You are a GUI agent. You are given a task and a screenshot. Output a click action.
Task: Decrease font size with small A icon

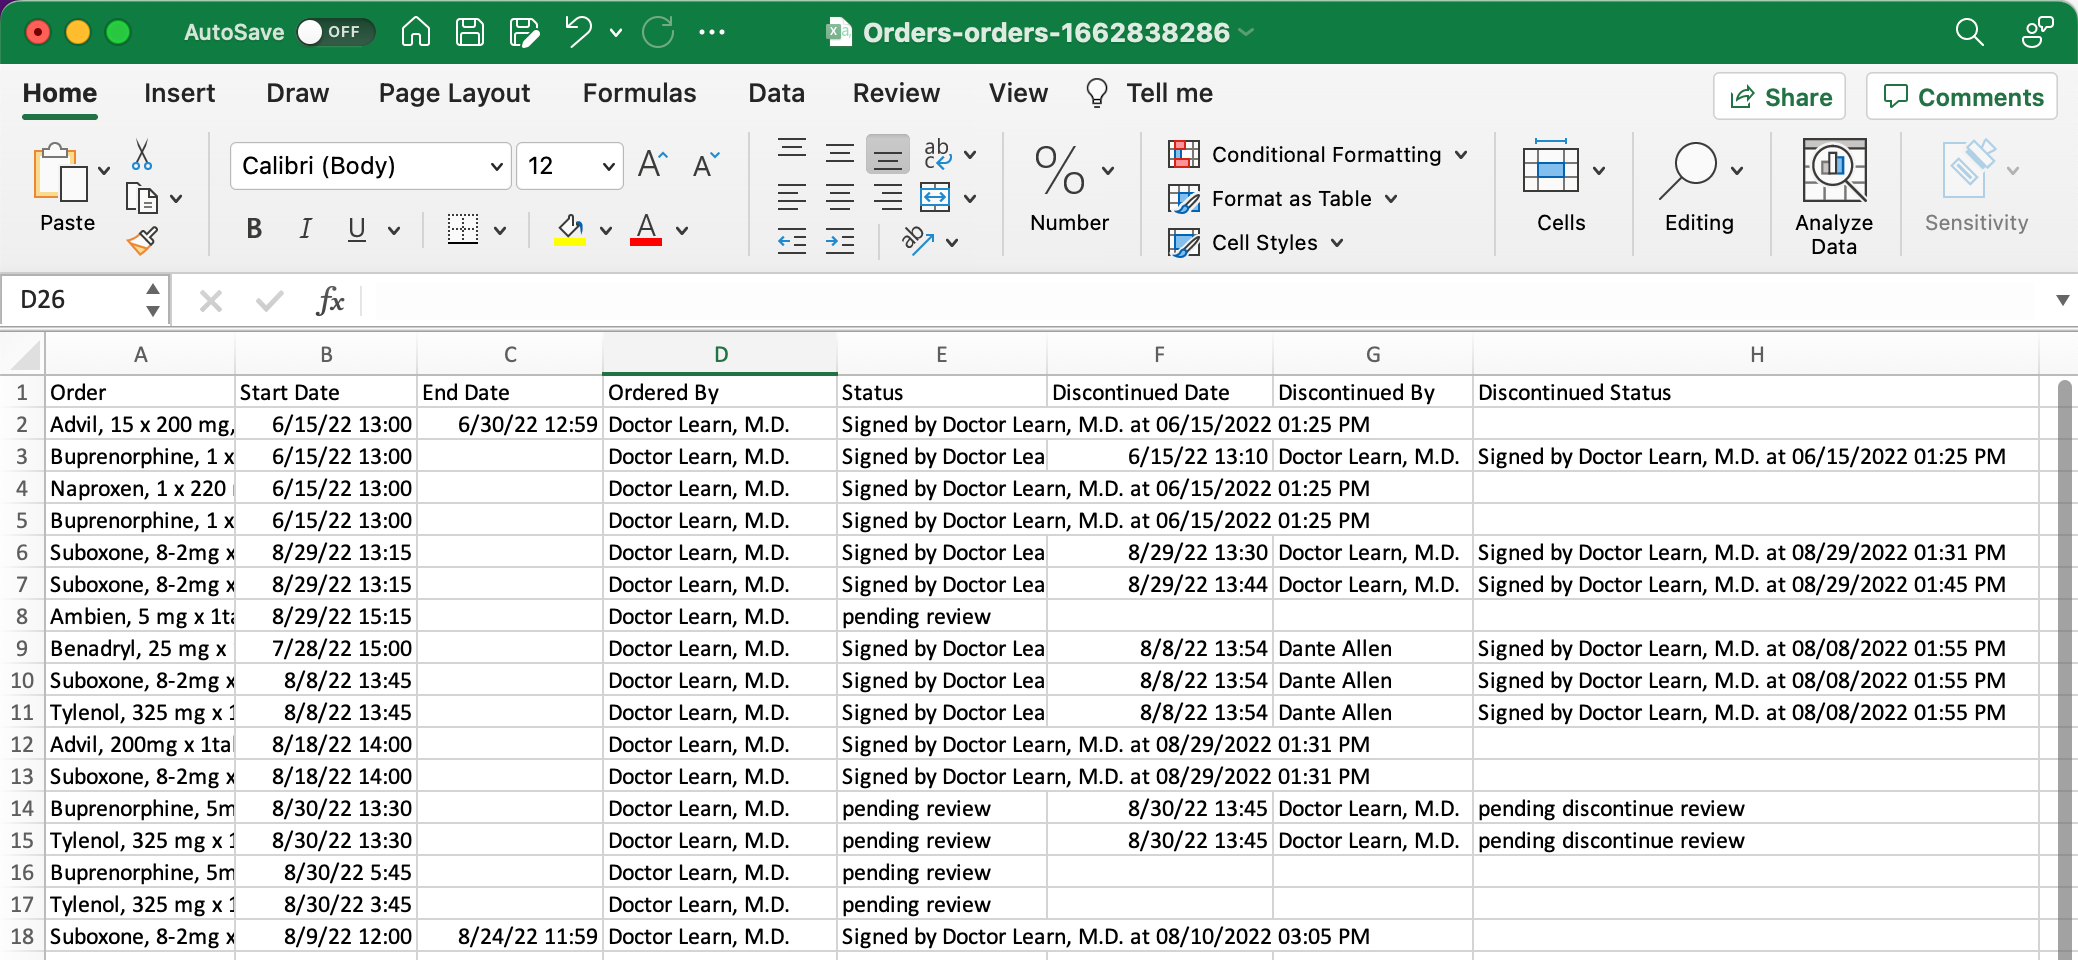[x=705, y=165]
